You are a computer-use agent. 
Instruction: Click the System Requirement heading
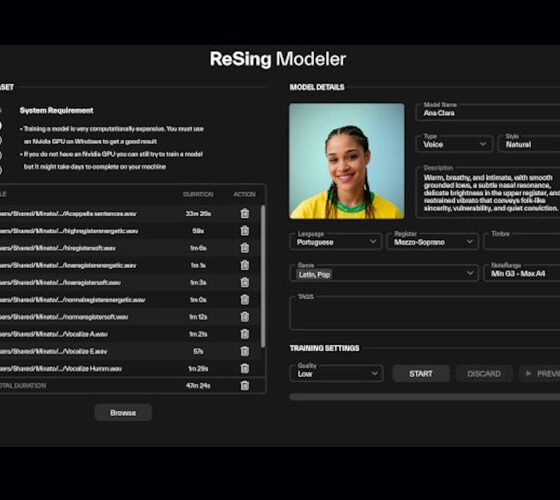click(x=56, y=110)
